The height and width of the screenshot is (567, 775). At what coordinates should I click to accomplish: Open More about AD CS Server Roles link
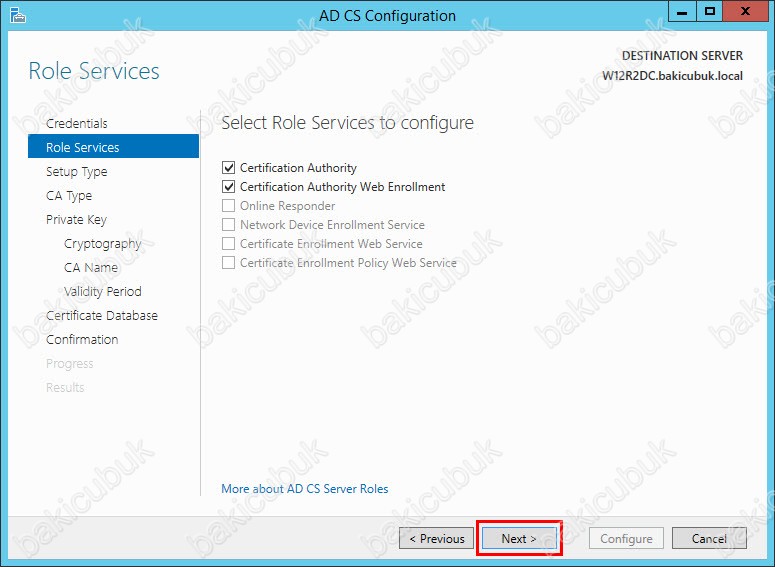click(304, 489)
